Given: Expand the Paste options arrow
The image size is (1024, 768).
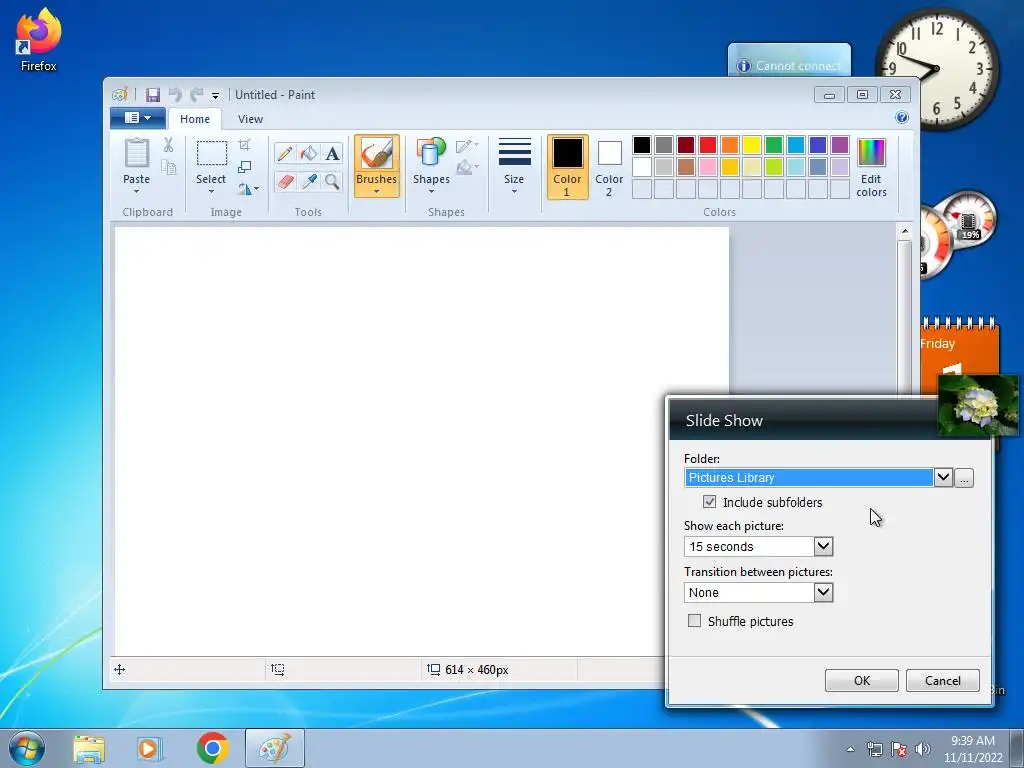Looking at the screenshot, I should coord(136,191).
